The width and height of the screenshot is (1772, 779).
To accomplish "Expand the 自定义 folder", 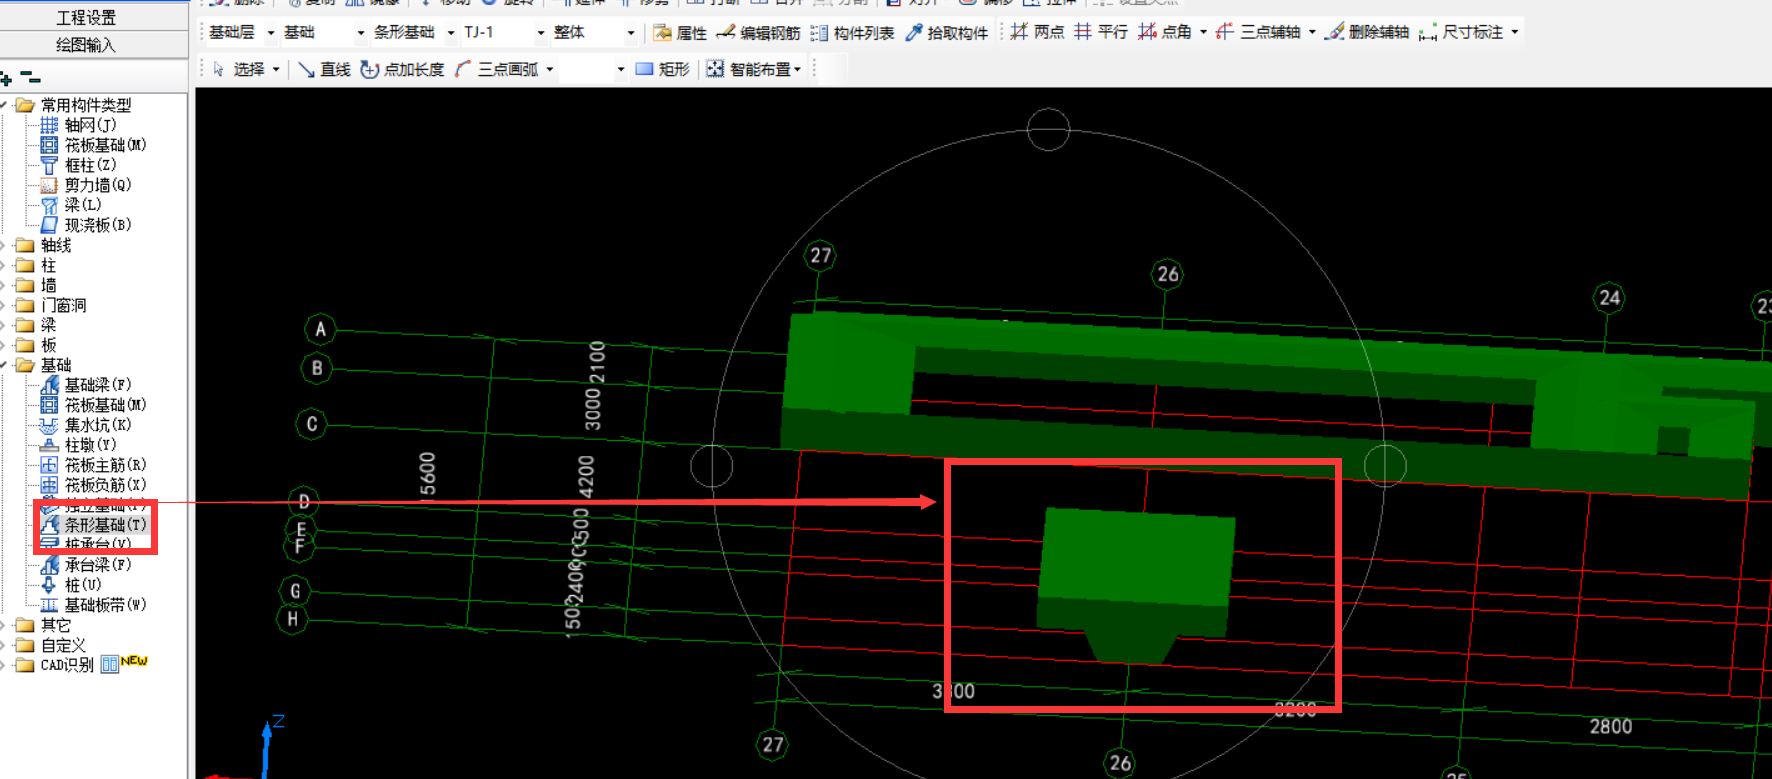I will point(4,645).
